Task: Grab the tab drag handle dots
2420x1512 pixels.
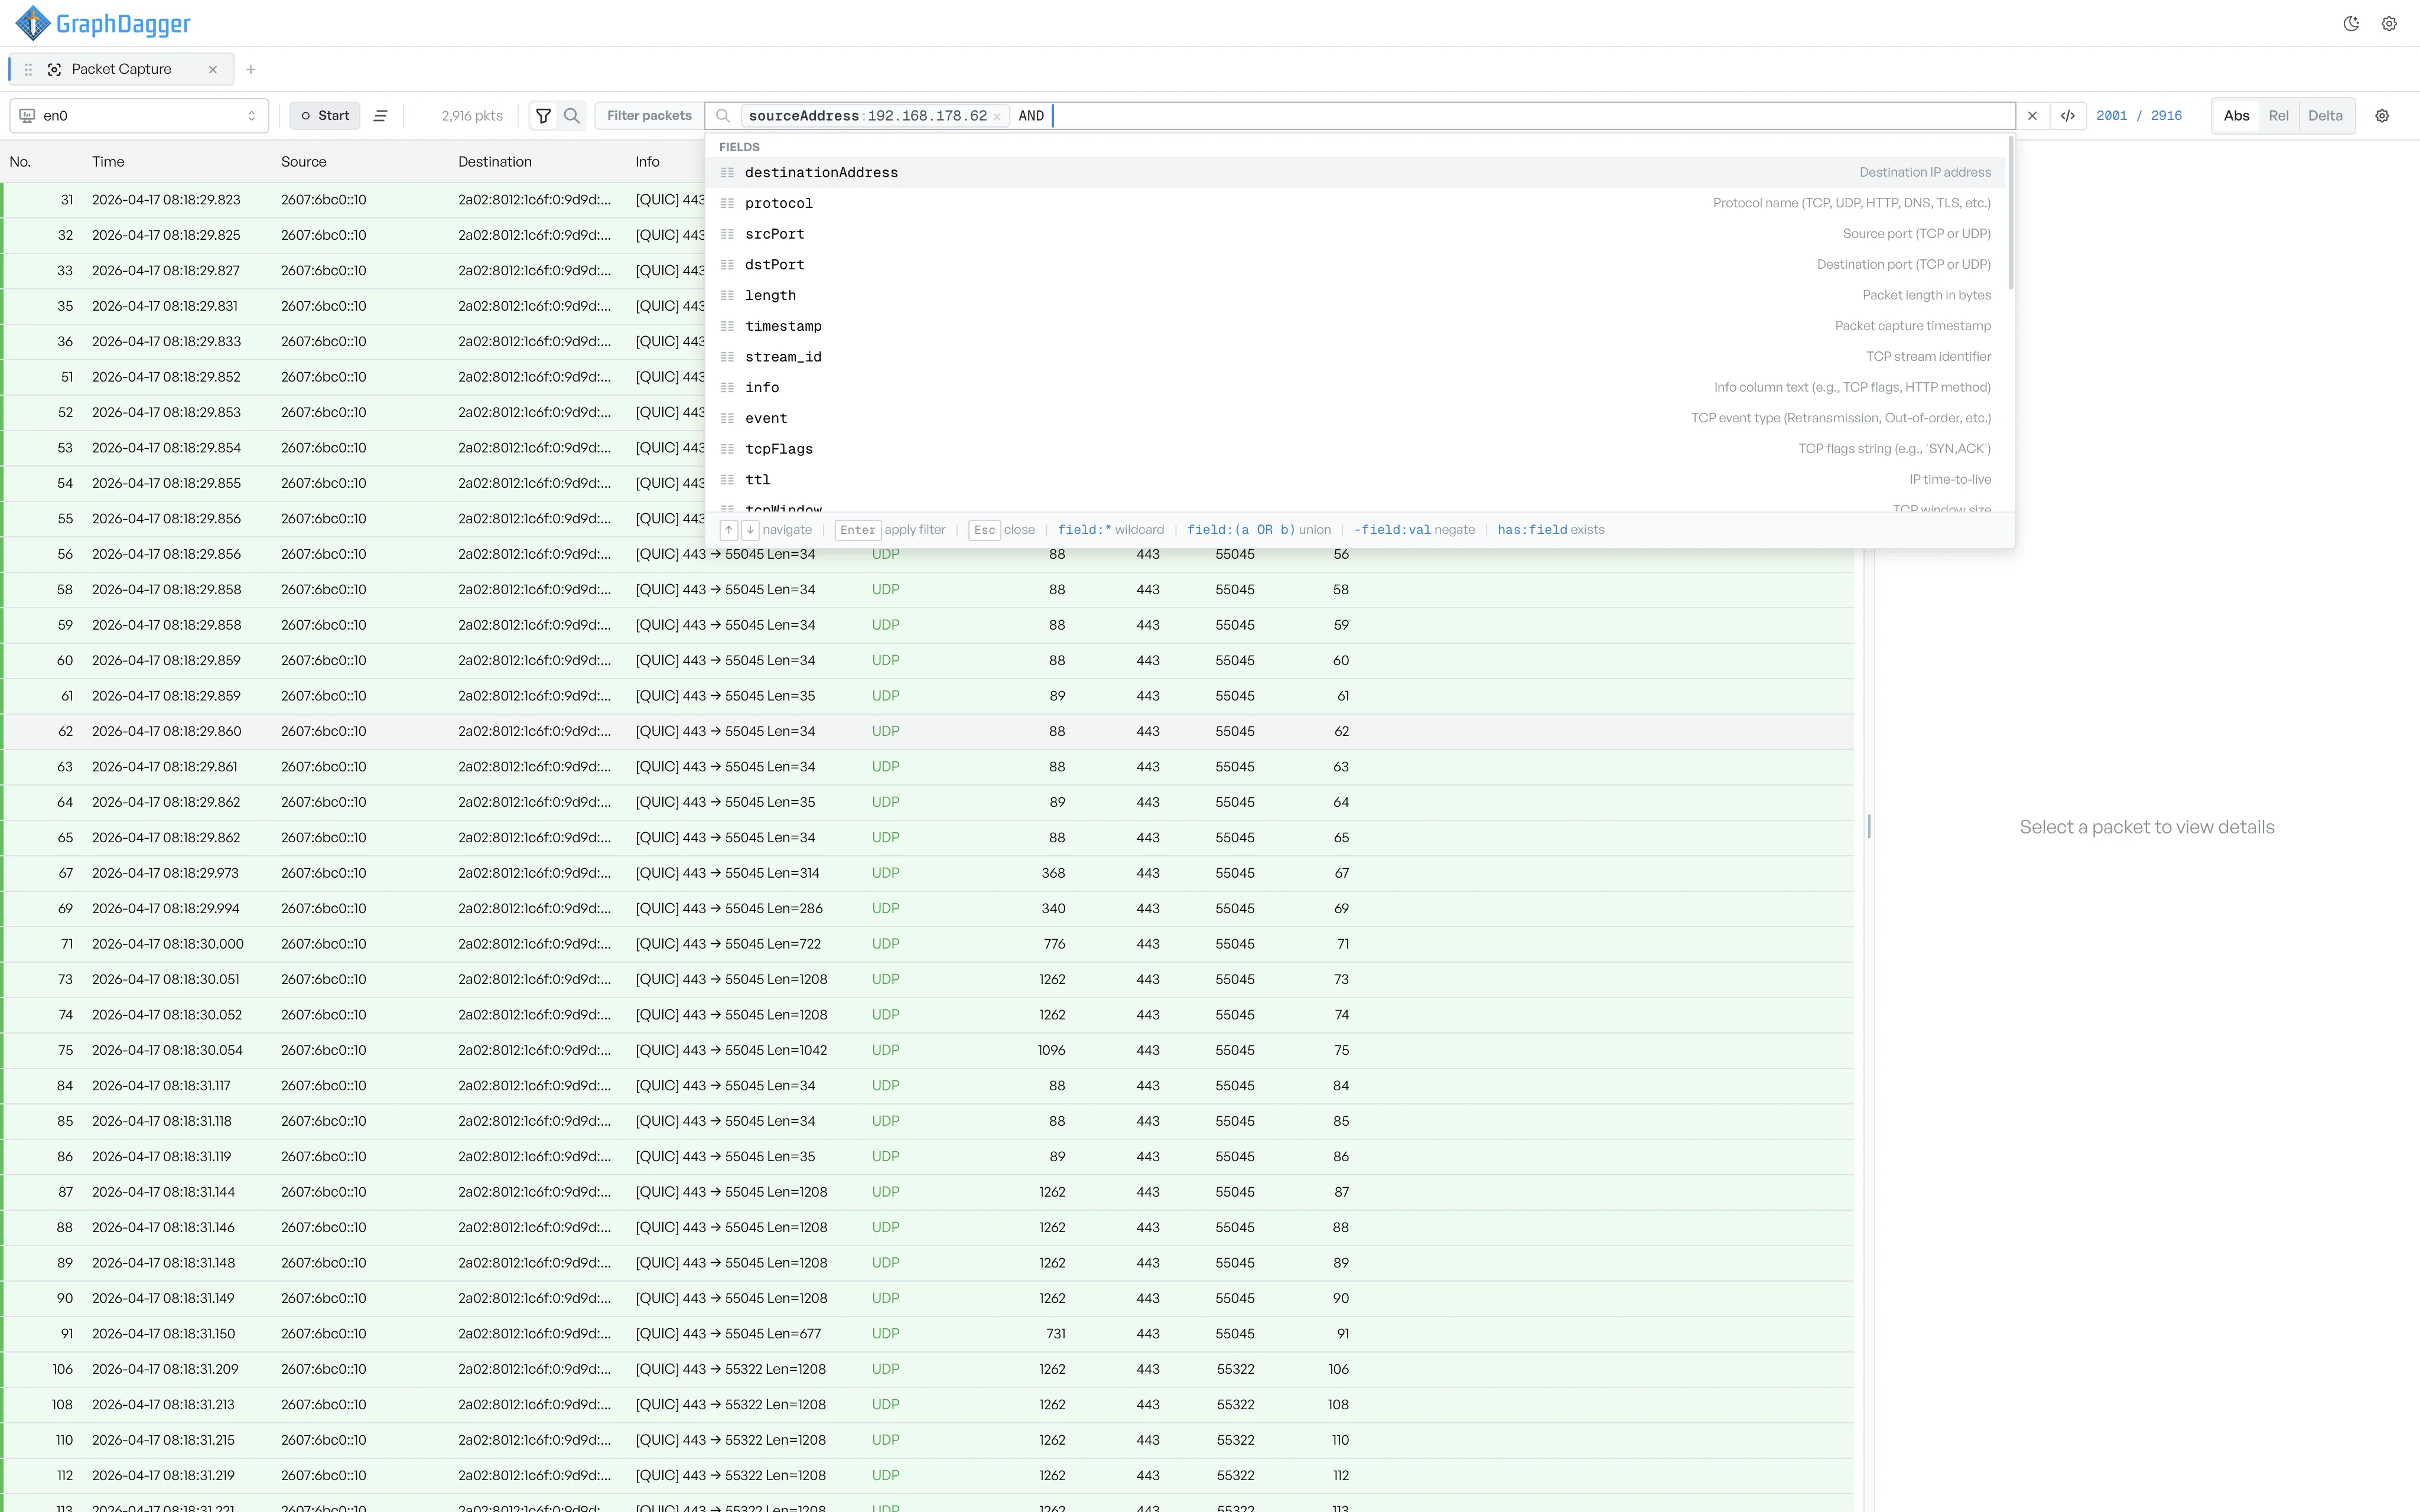Action: (x=28, y=69)
